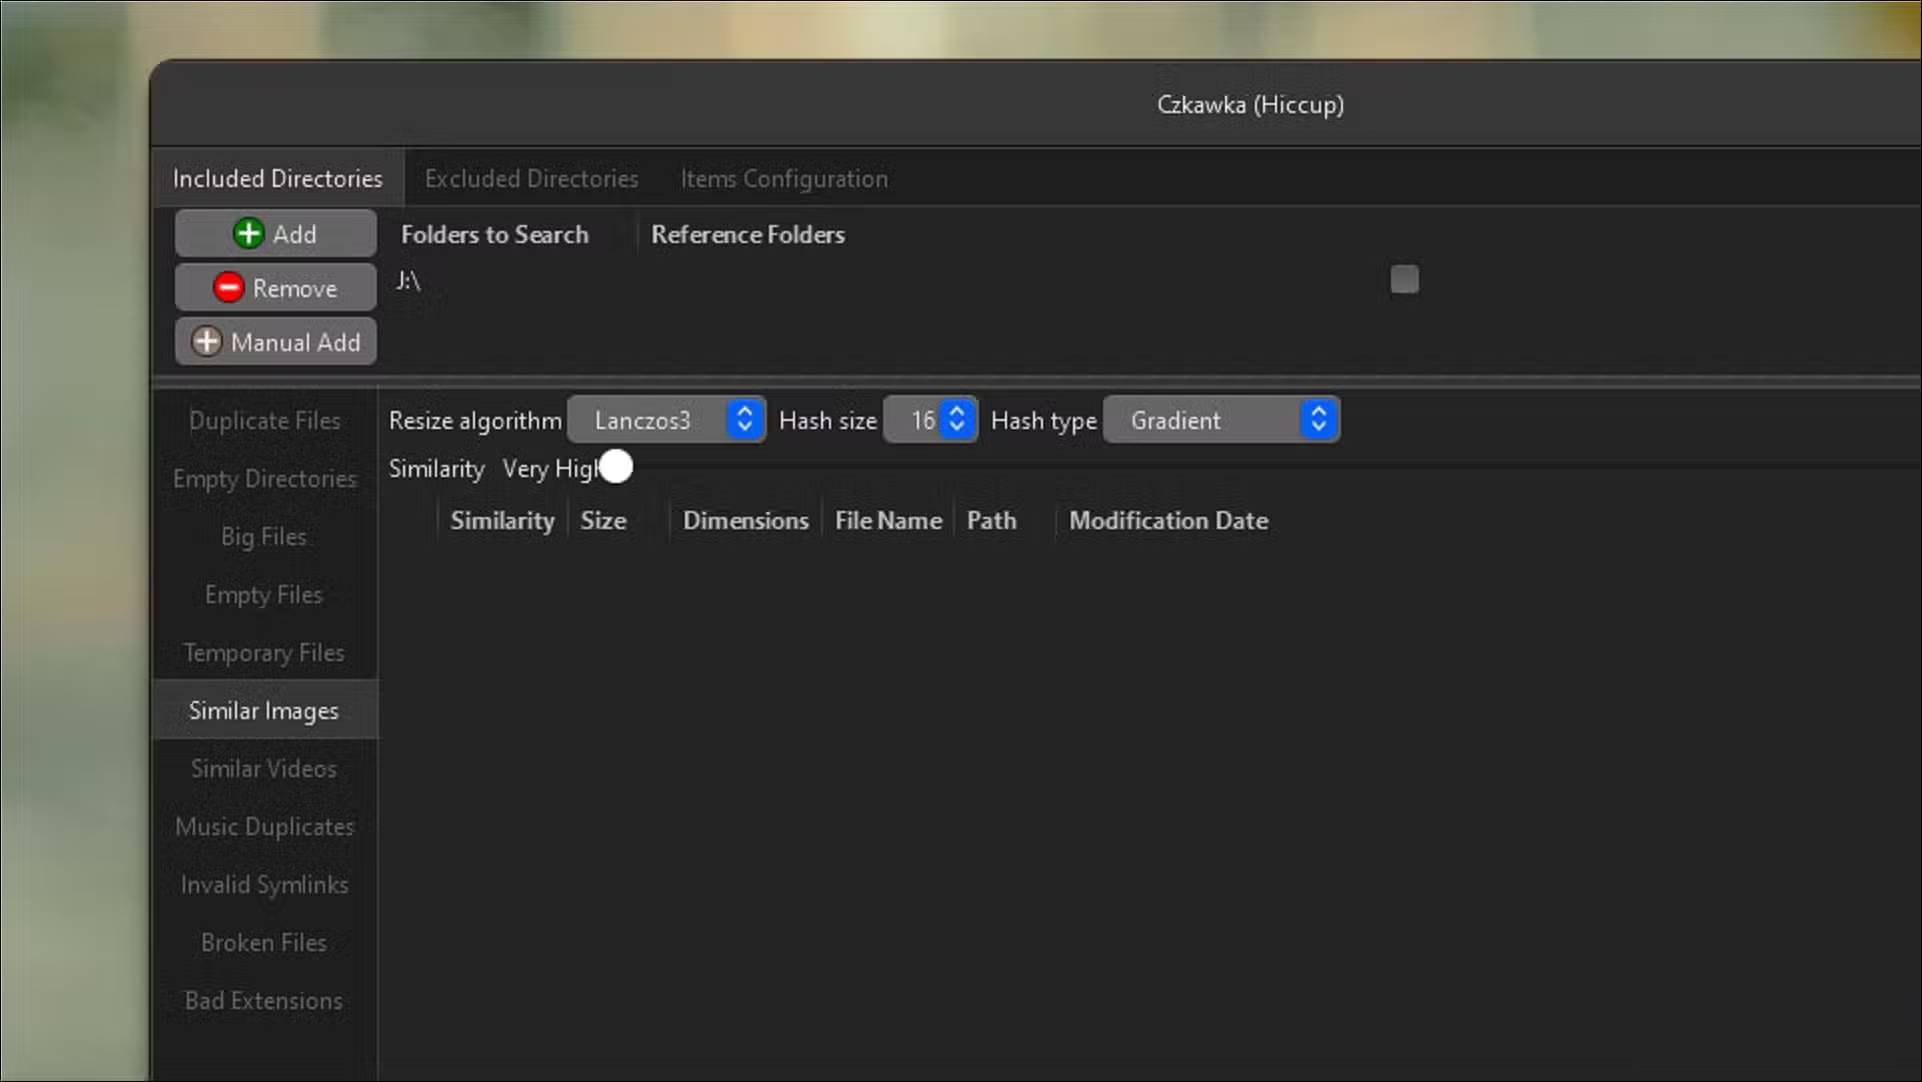This screenshot has height=1082, width=1922.
Task: Click the File Name column header
Action: point(888,520)
